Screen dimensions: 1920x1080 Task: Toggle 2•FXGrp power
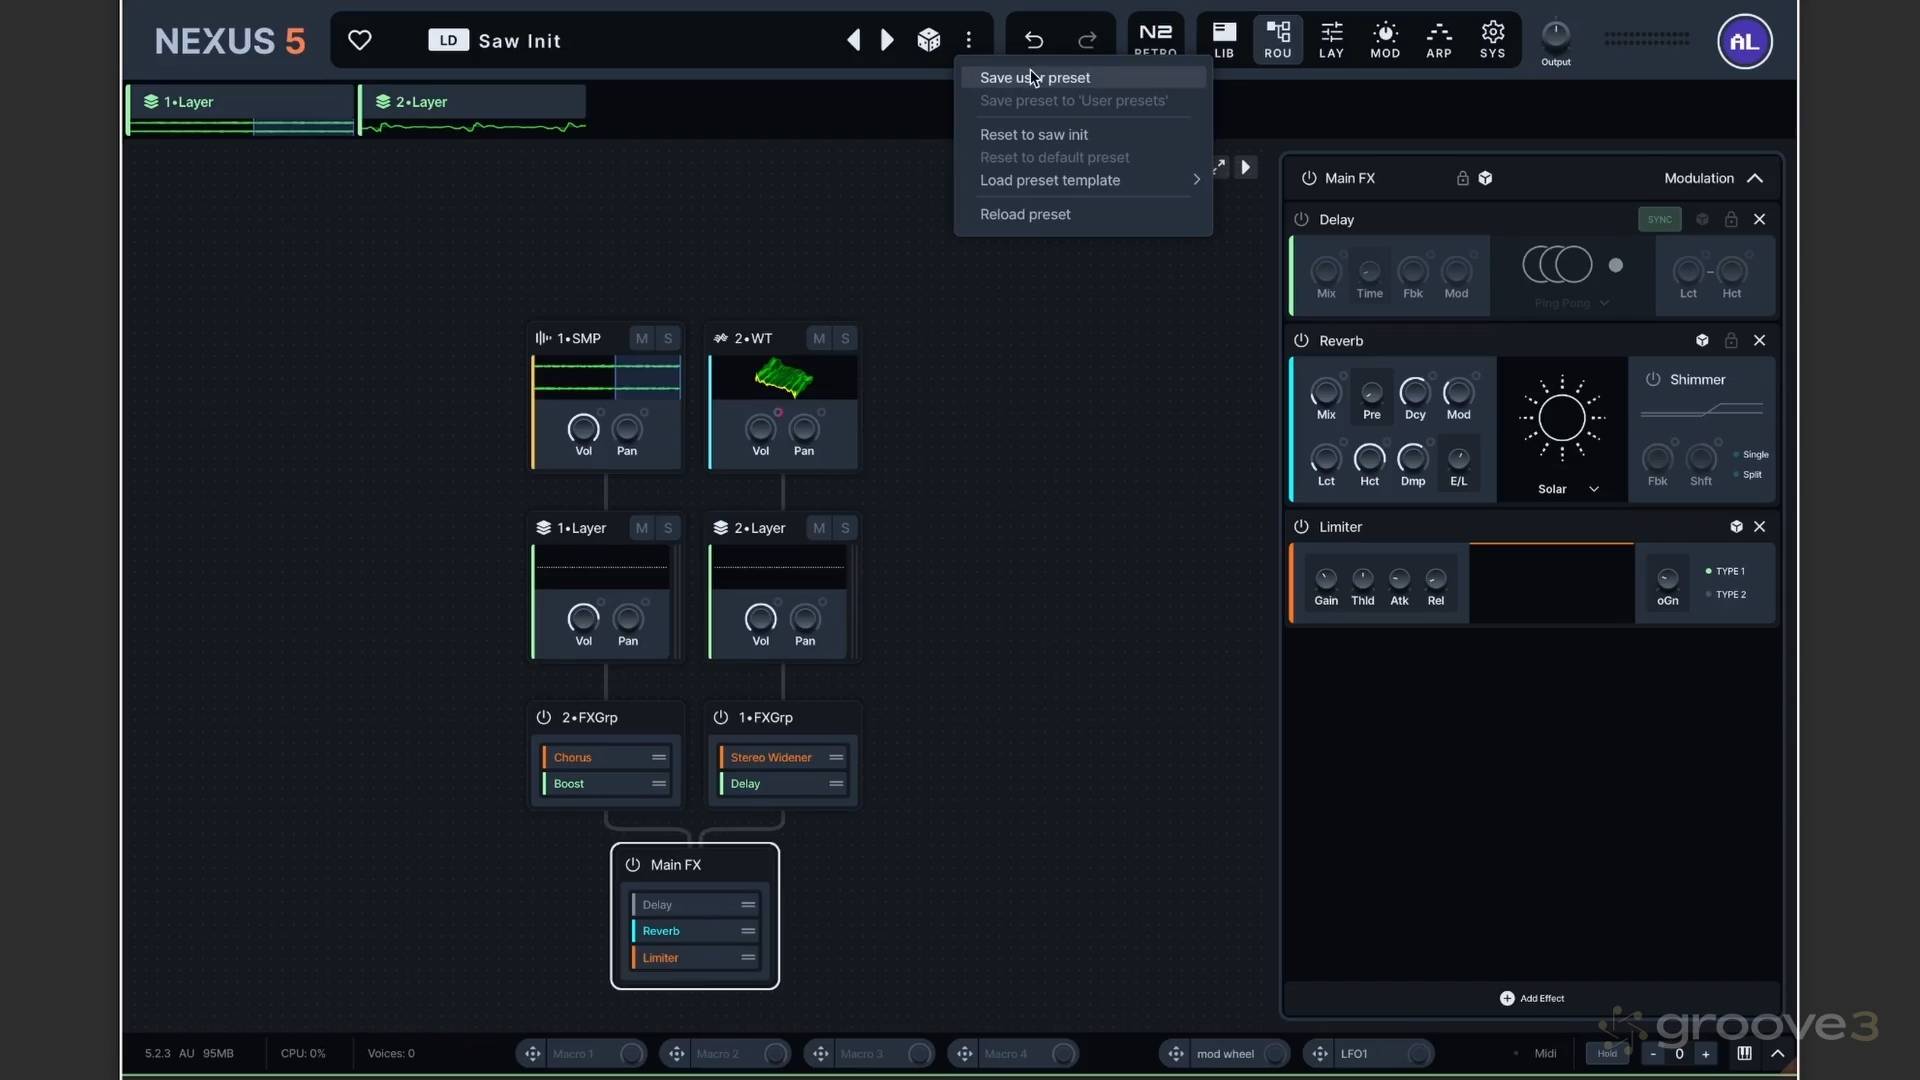pos(544,717)
